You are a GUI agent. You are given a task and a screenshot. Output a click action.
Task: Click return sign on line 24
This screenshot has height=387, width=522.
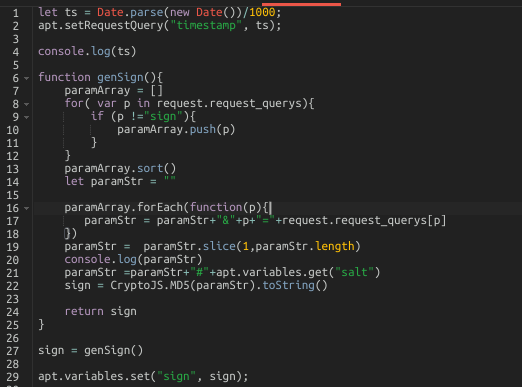tap(100, 311)
